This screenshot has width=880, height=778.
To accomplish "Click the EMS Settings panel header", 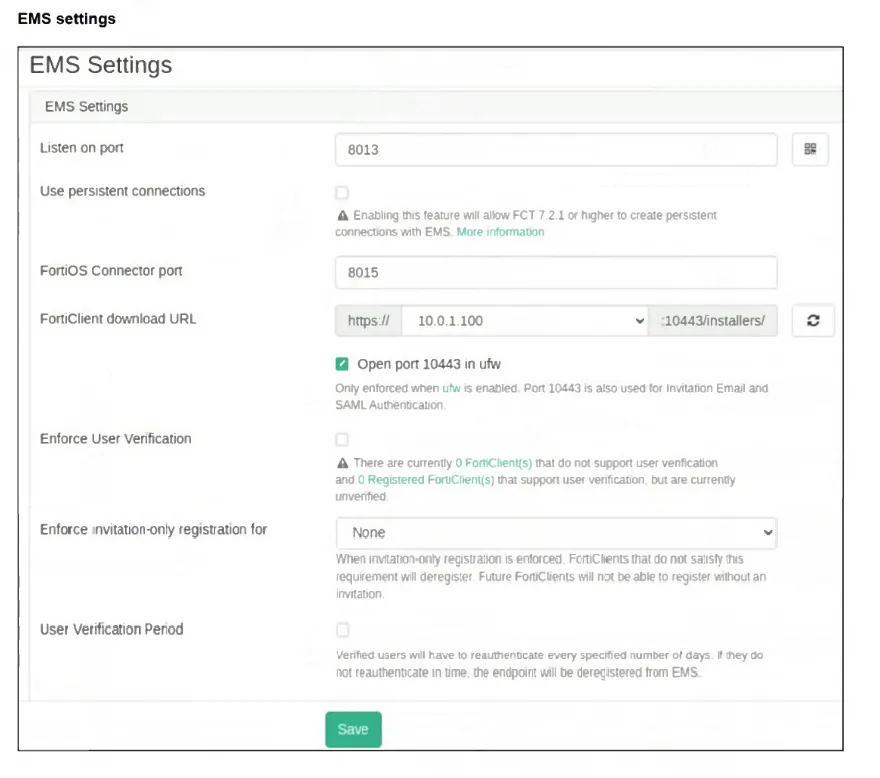I will (x=436, y=107).
